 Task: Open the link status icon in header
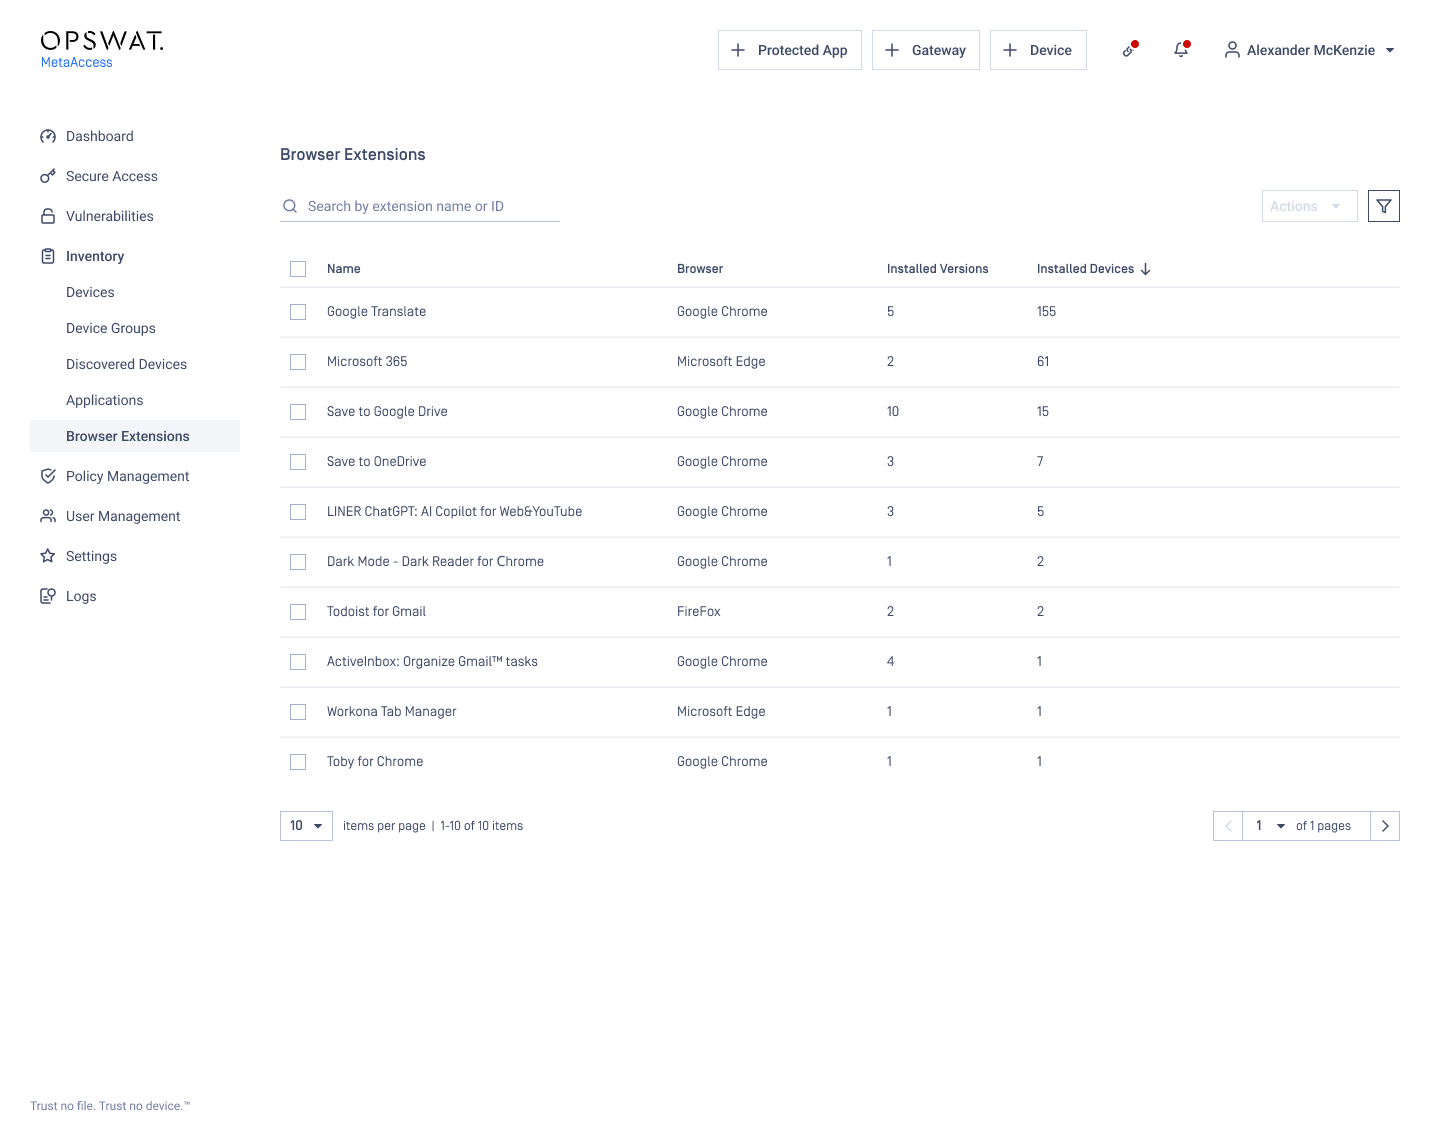[x=1129, y=50]
